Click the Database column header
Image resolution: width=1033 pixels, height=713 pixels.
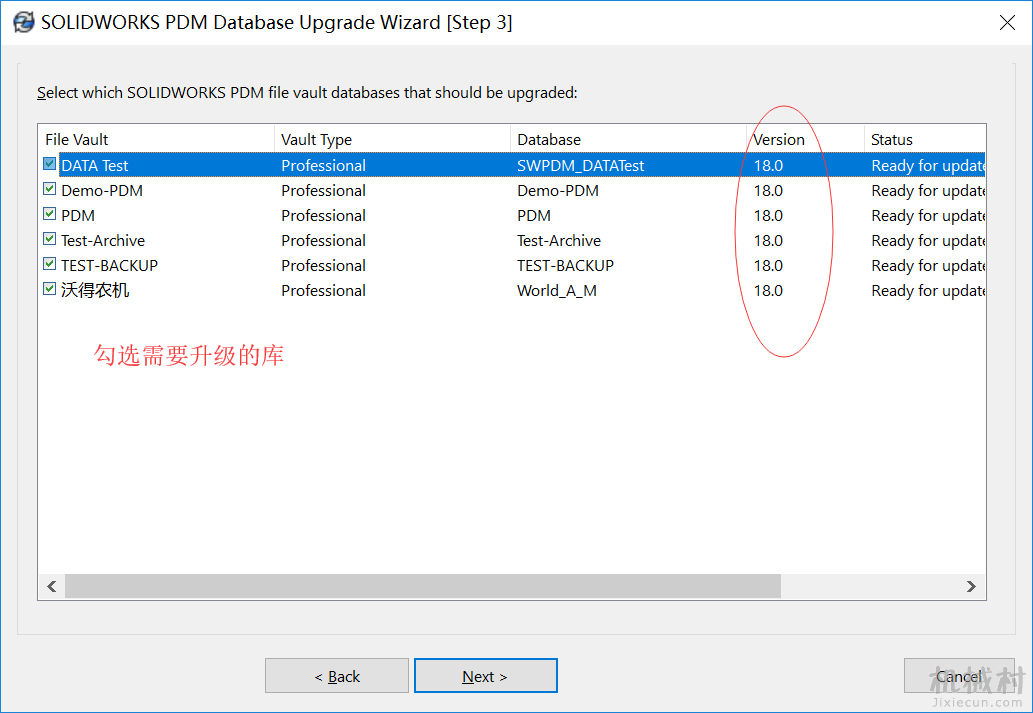tap(628, 139)
